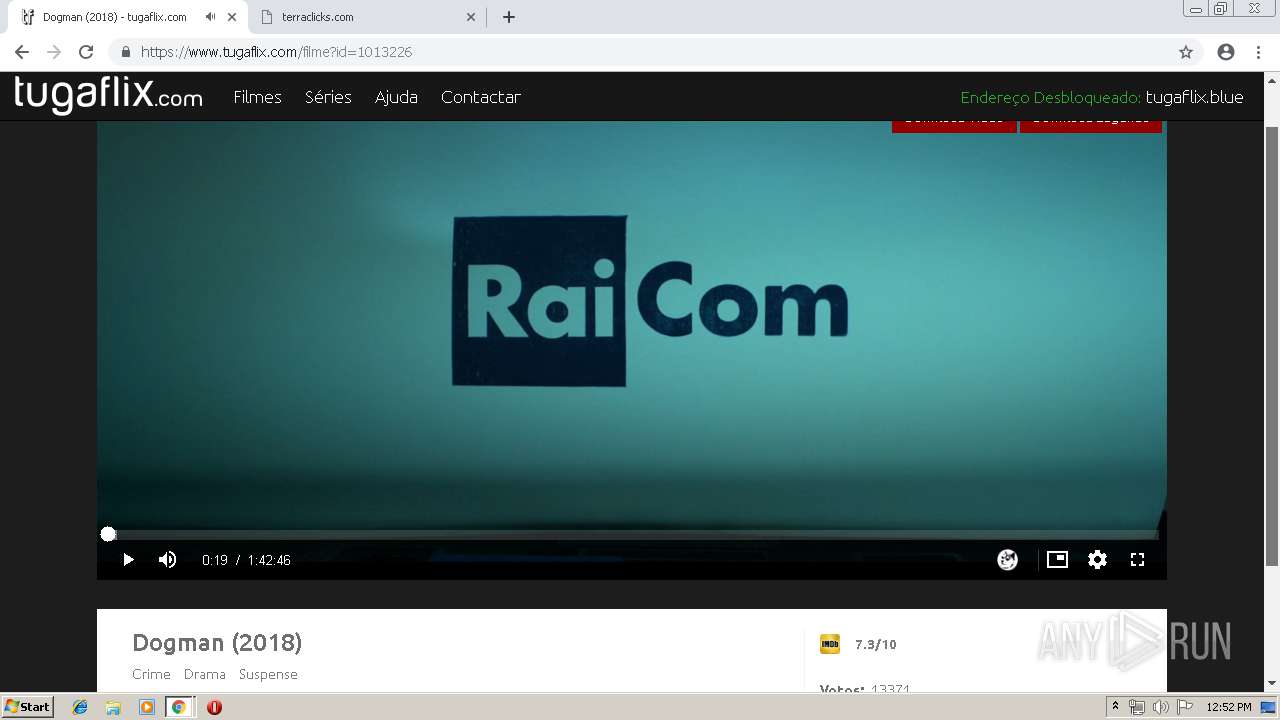Open the Windows Start menu
Screen dimensions: 1280x720
[28, 707]
